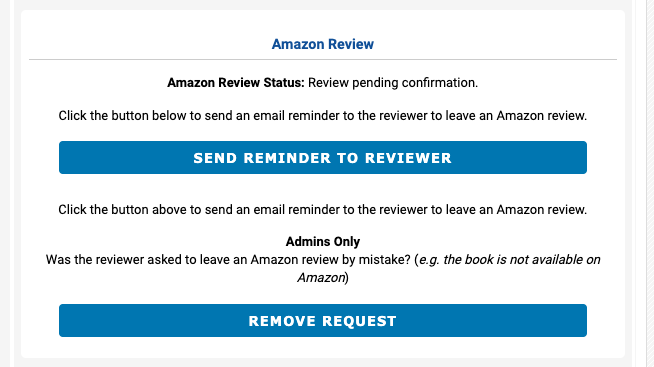This screenshot has width=654, height=367.
Task: Click the gray page background below the white card
Action: [323, 362]
